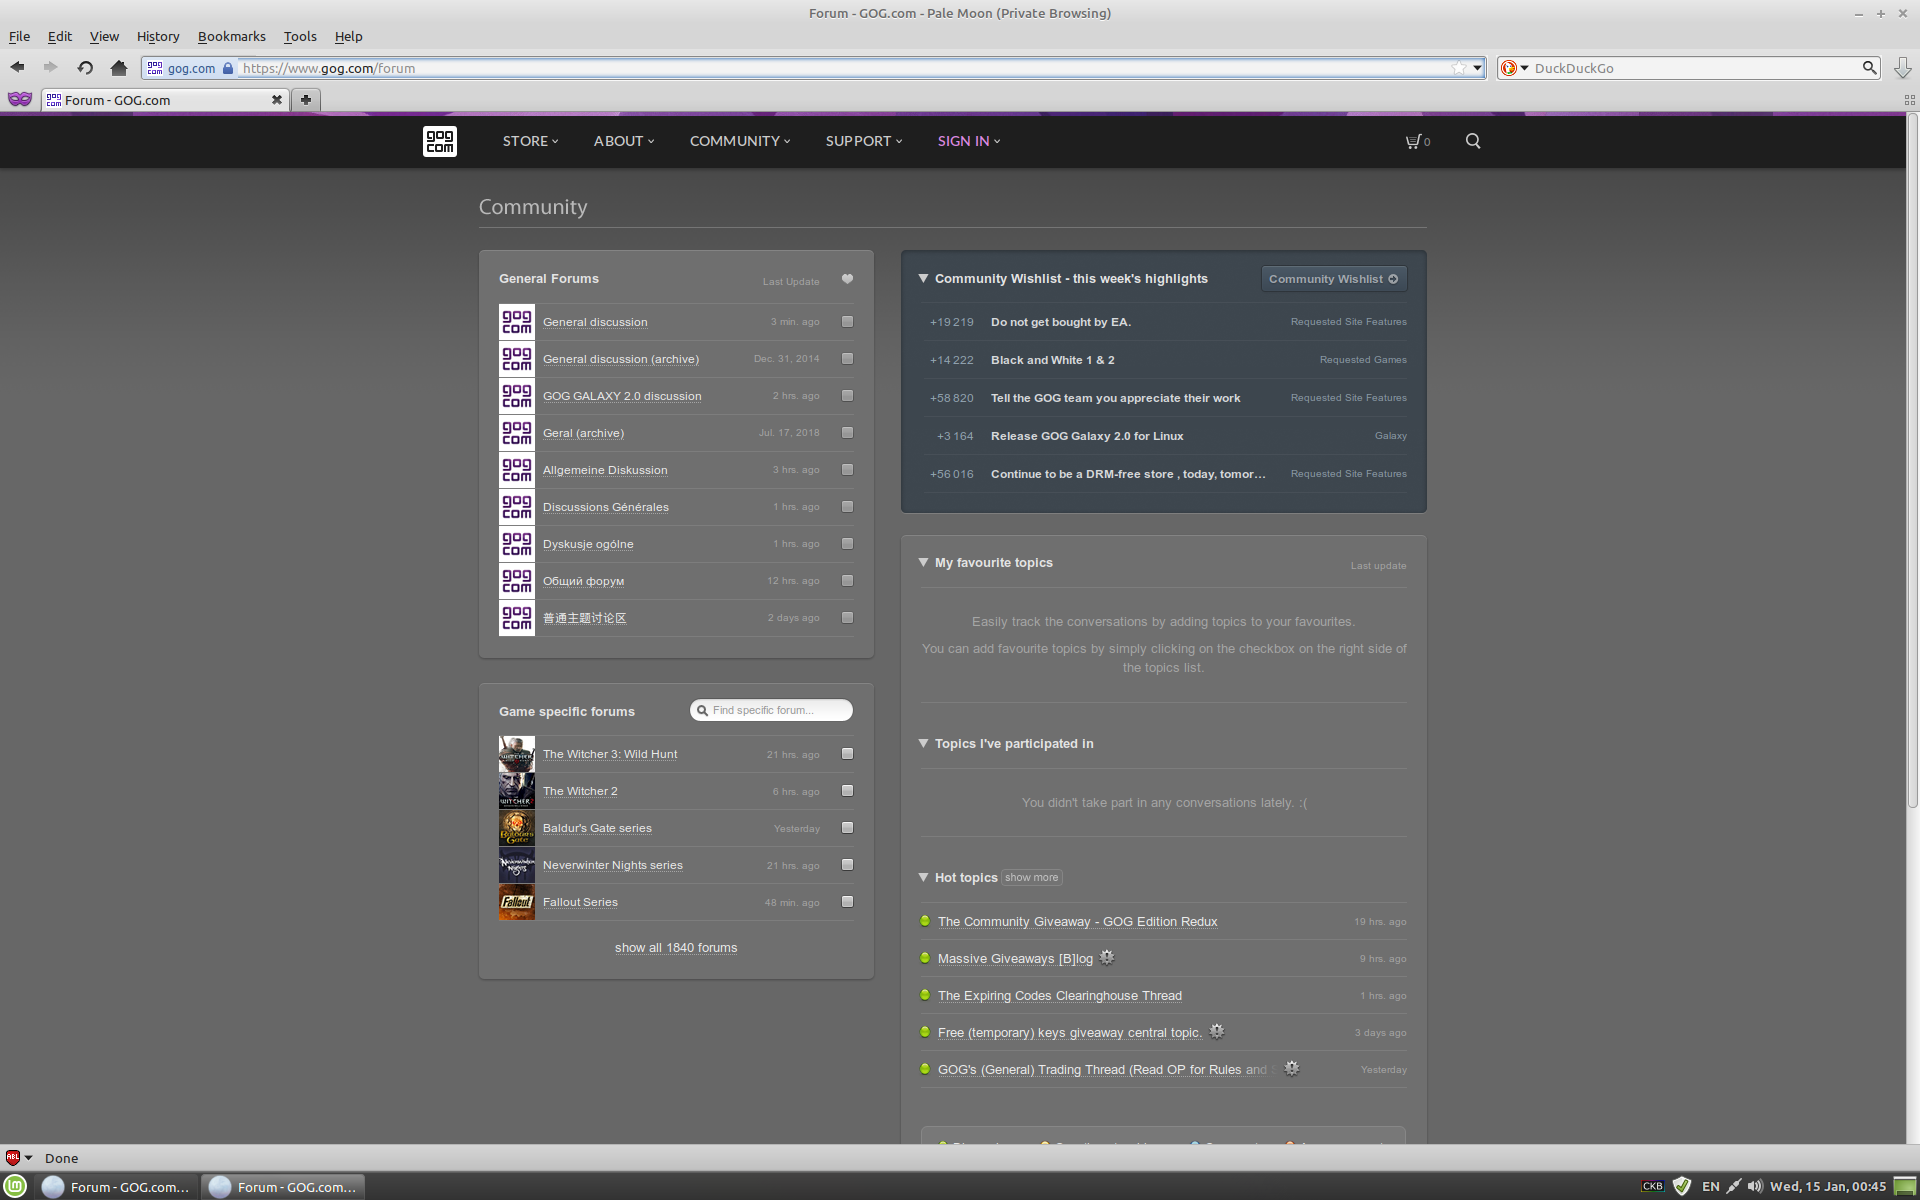
Task: Open the Edit menu
Action: 60,36
